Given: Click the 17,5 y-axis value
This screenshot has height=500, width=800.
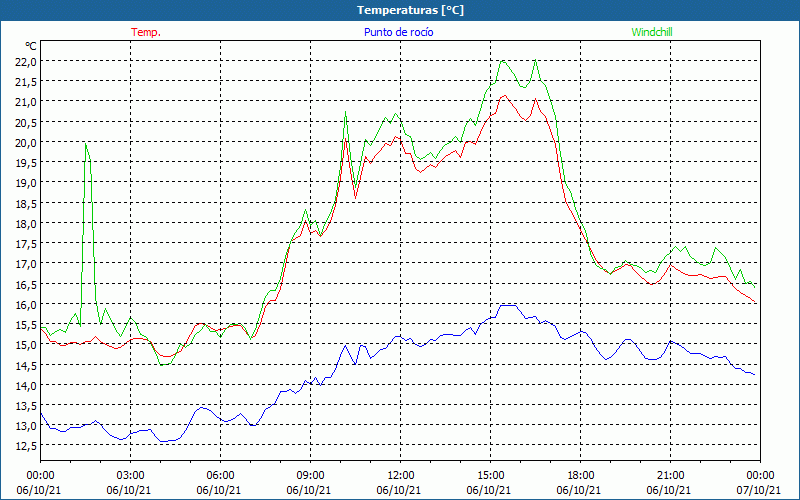Looking at the screenshot, I should point(26,243).
